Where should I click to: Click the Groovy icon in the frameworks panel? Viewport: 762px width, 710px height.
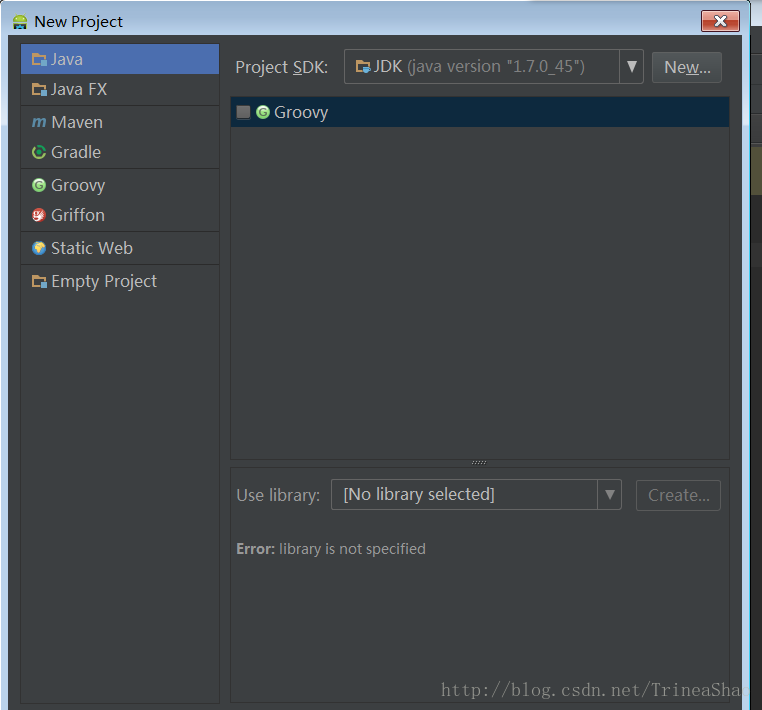263,112
